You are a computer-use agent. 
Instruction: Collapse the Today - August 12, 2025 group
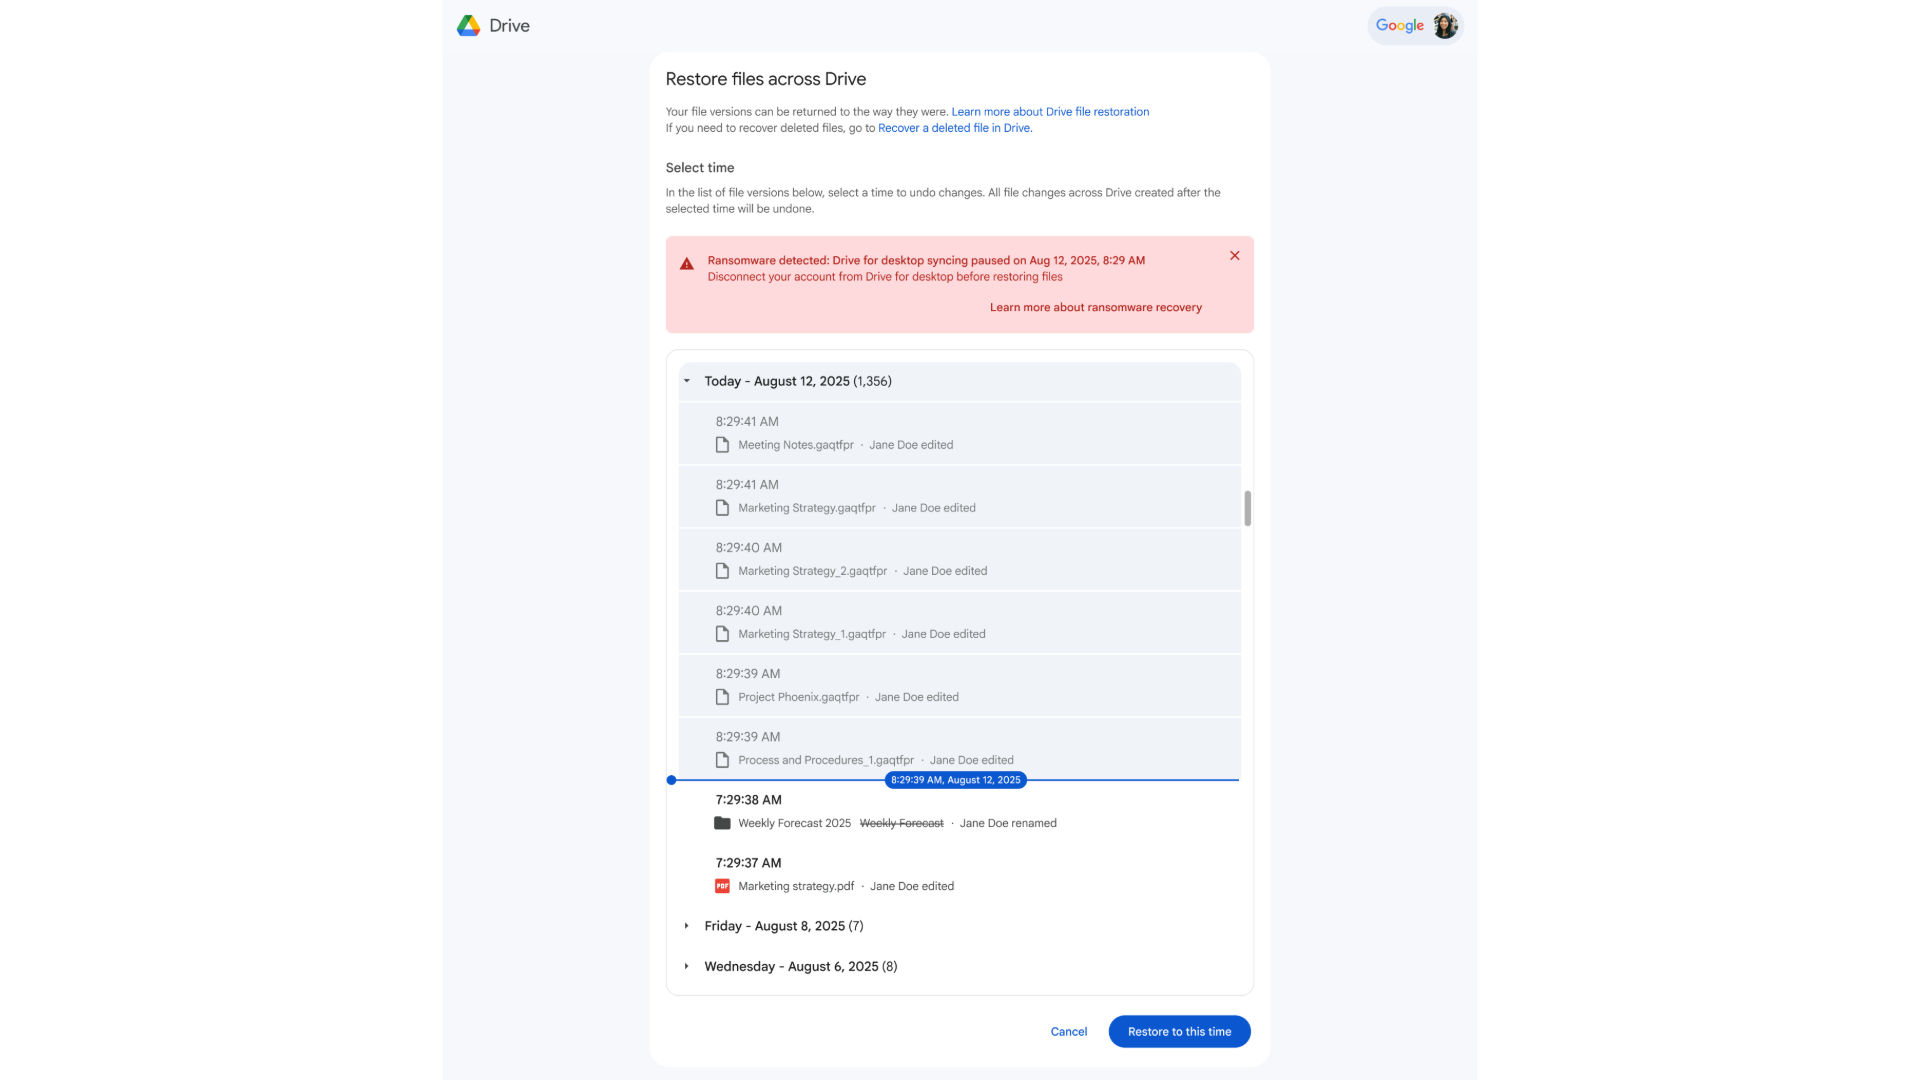click(x=687, y=381)
